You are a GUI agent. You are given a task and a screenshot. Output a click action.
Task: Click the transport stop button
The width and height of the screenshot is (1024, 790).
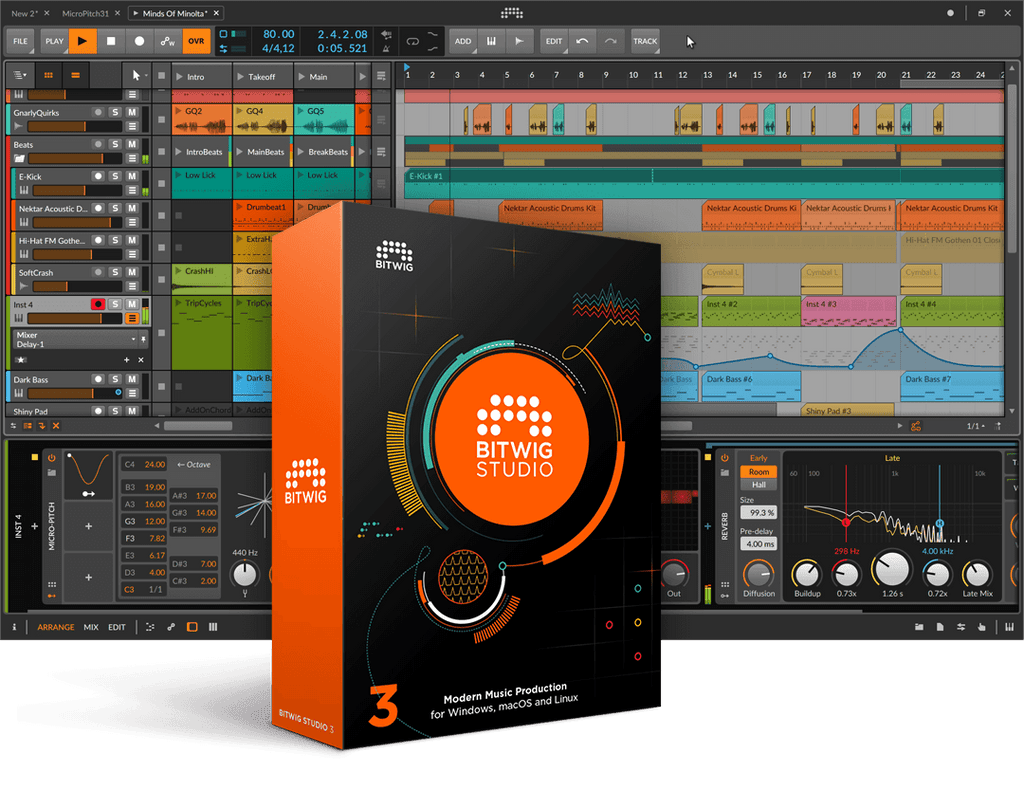tap(111, 41)
